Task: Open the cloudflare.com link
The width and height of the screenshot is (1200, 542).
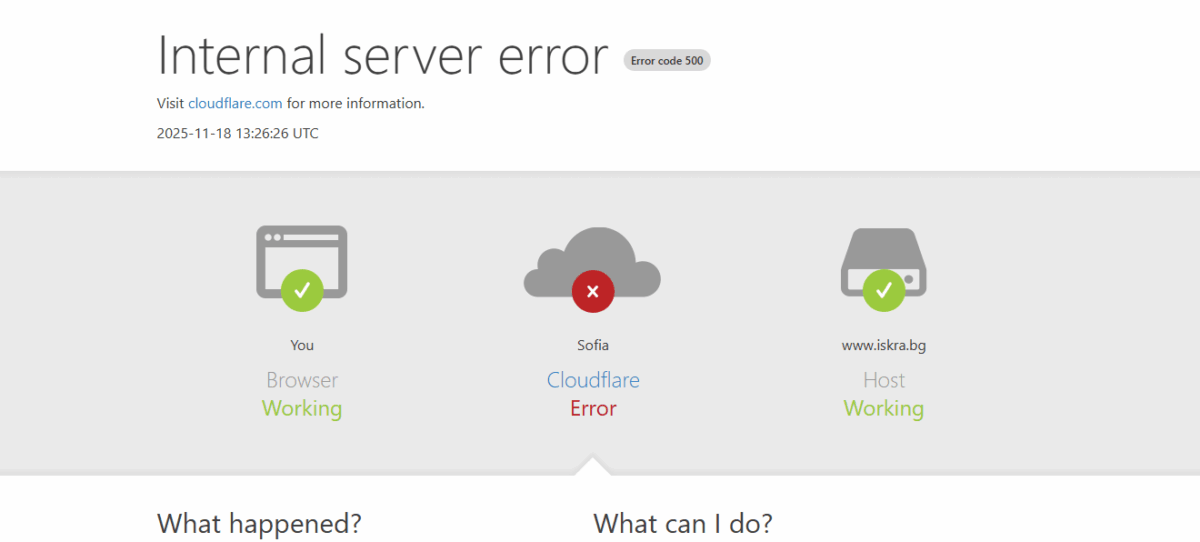Action: pyautogui.click(x=235, y=103)
